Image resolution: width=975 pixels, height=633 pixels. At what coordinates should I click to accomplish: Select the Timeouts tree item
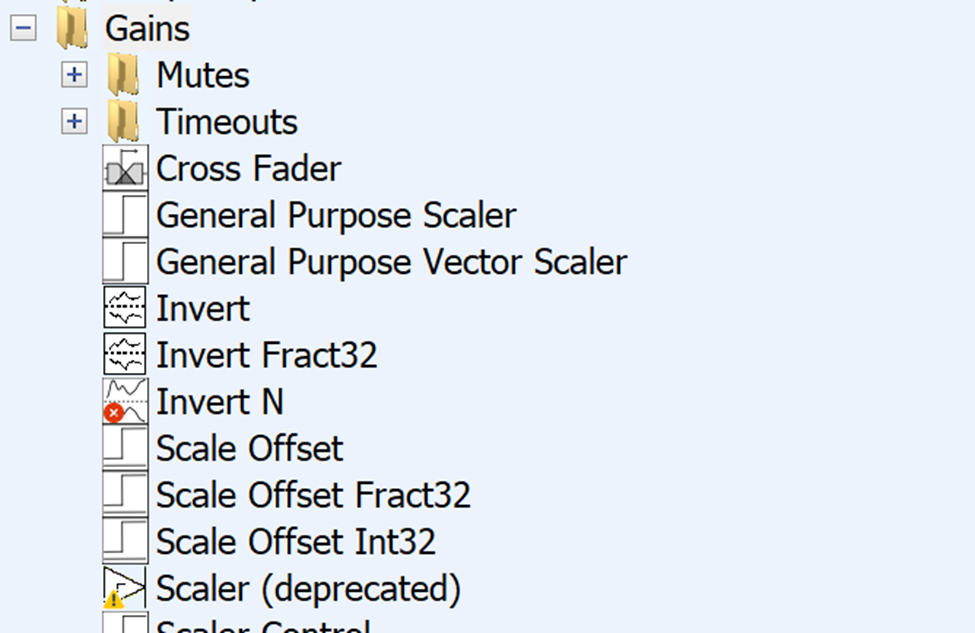(227, 121)
